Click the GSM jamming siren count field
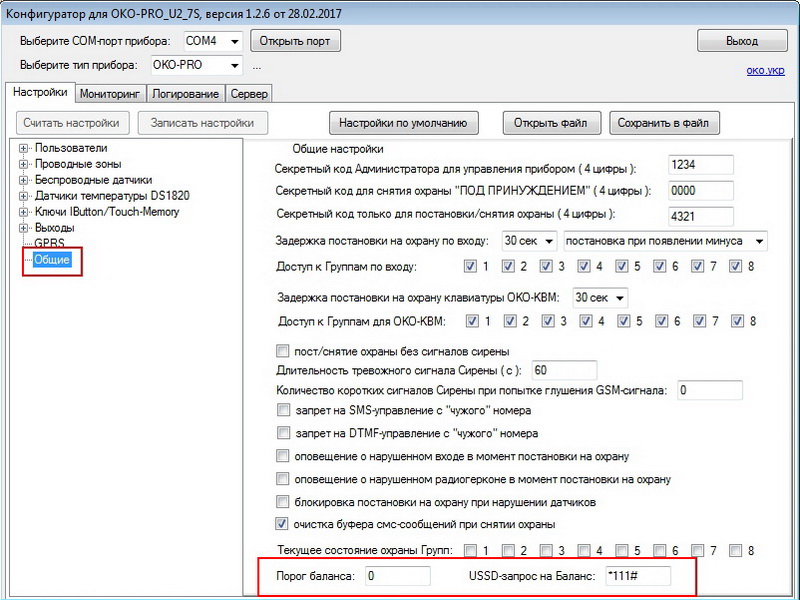The image size is (800, 600). pos(710,390)
